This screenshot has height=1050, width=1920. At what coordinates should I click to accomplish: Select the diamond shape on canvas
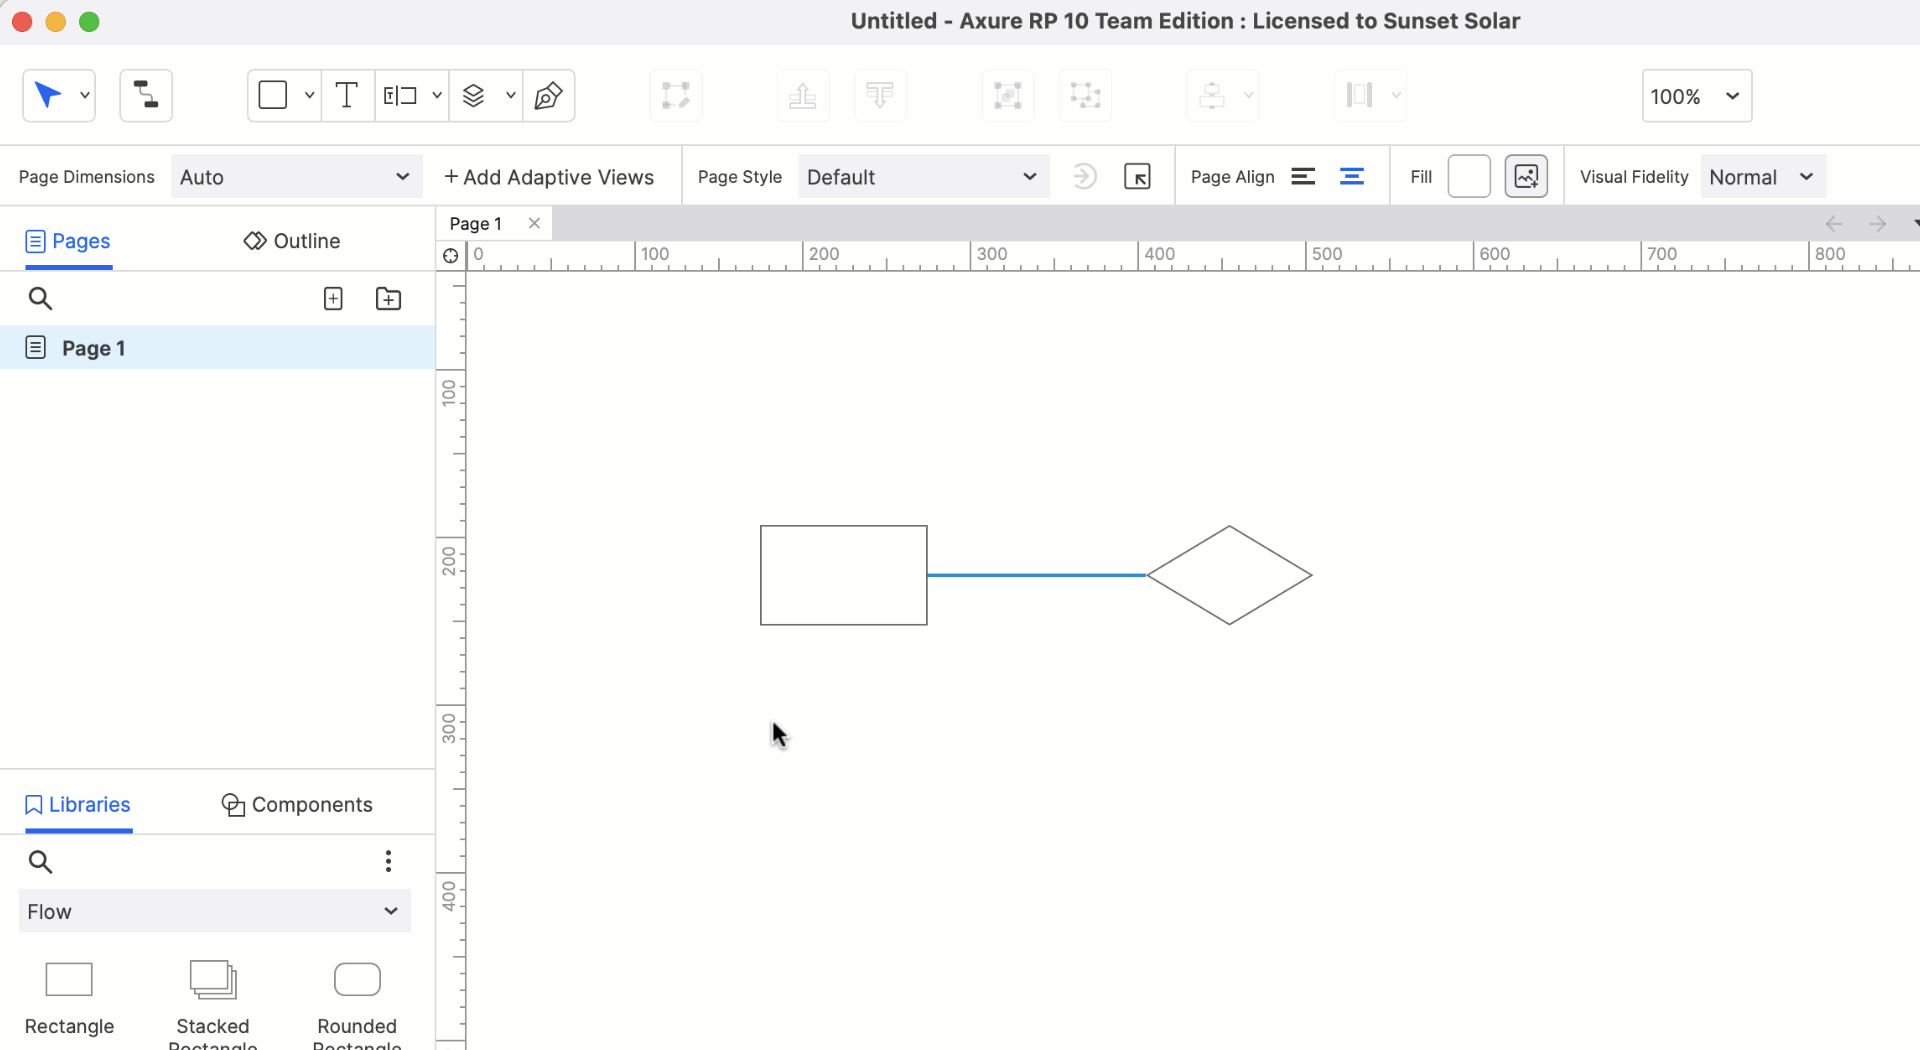point(1229,575)
